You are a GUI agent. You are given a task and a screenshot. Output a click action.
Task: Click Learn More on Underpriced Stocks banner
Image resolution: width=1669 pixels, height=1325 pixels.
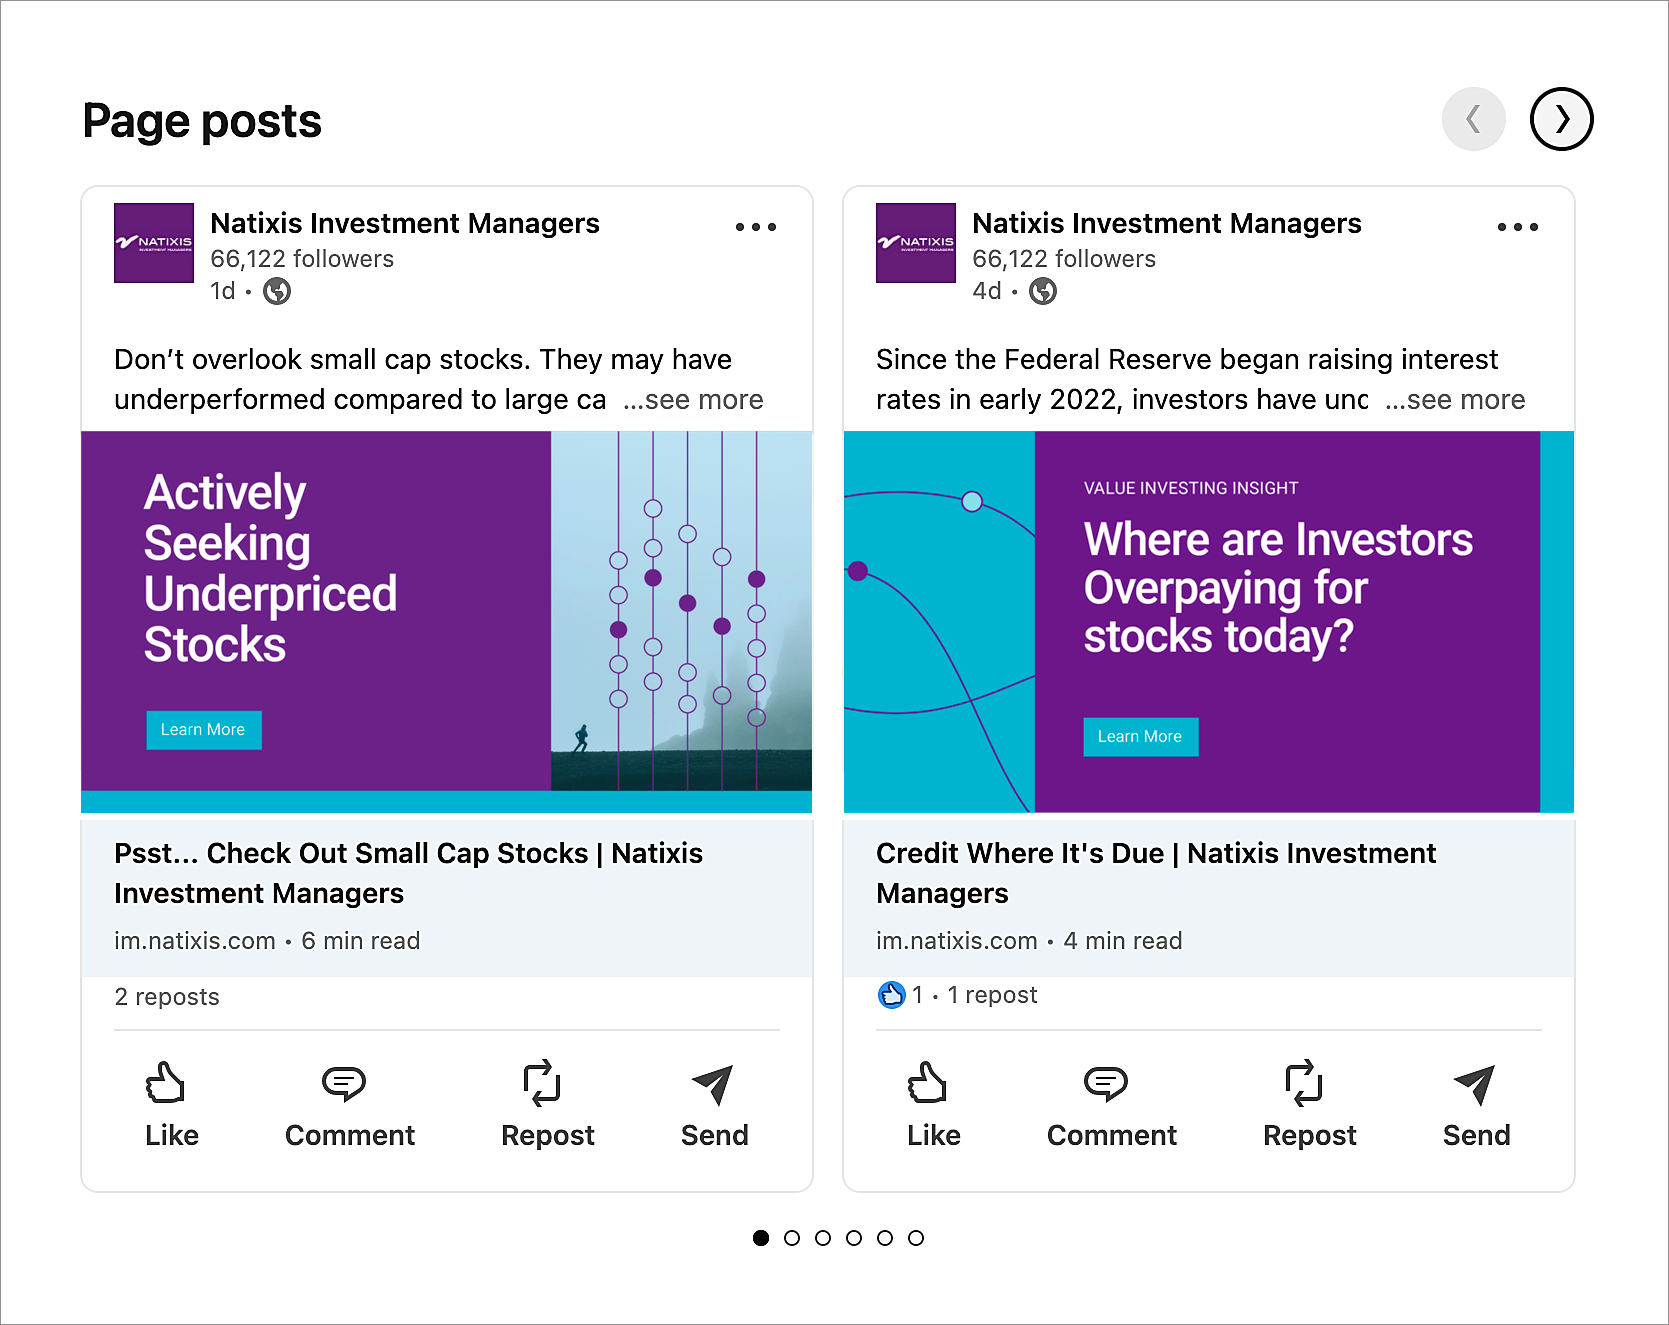204,730
